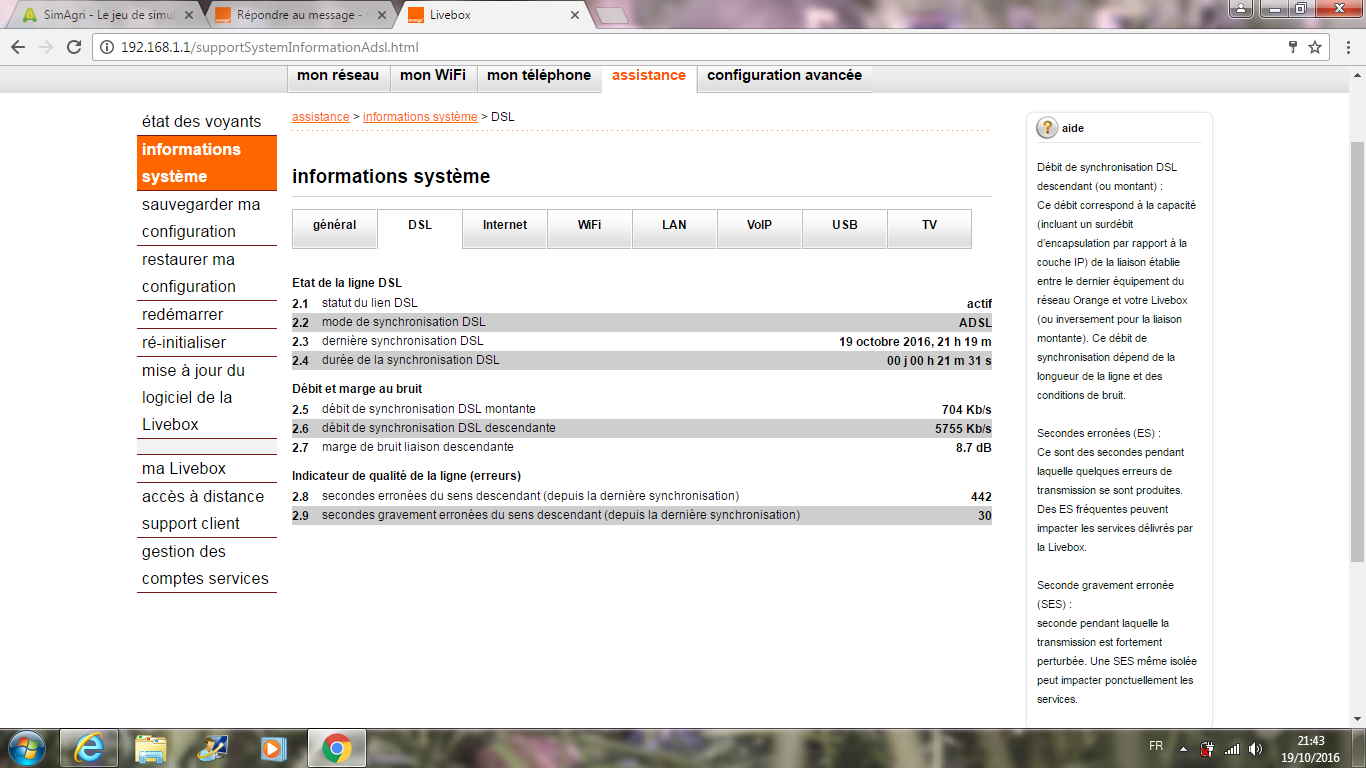This screenshot has height=768, width=1366.
Task: Show hidden system tray icons
Action: tap(1184, 748)
